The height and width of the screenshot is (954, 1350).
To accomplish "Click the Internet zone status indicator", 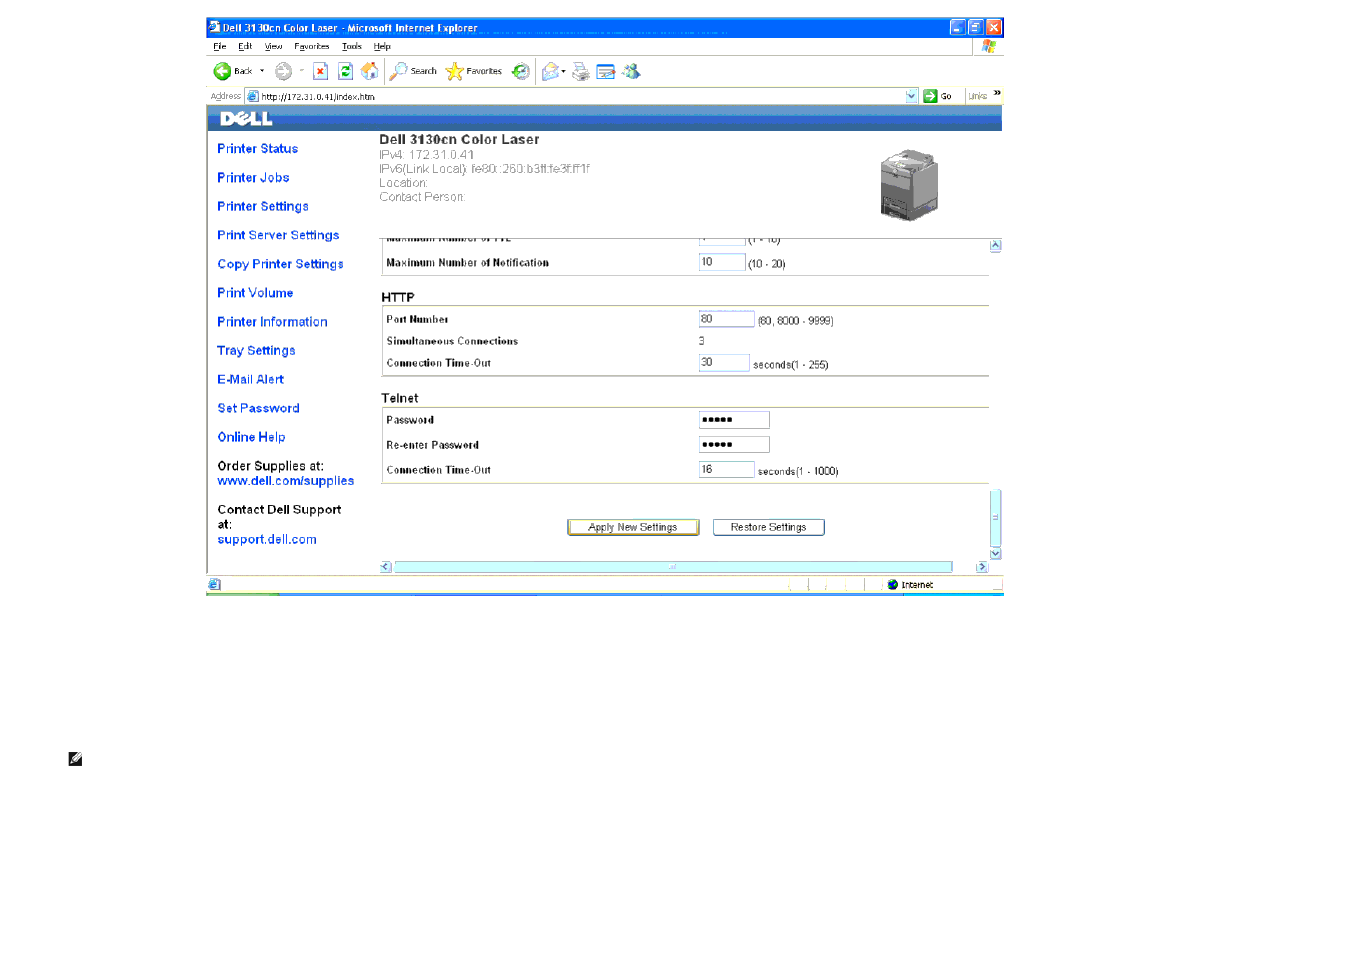I will pos(910,585).
